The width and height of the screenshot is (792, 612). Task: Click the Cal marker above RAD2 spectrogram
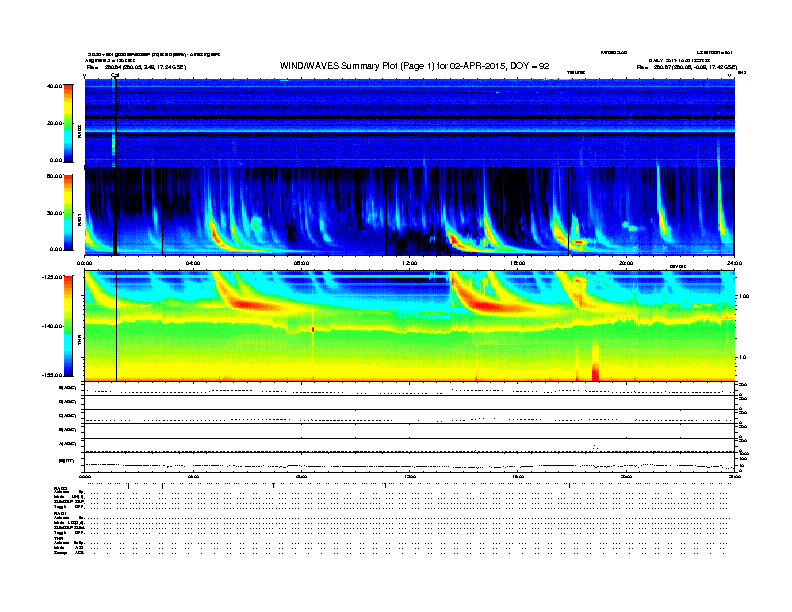click(115, 75)
